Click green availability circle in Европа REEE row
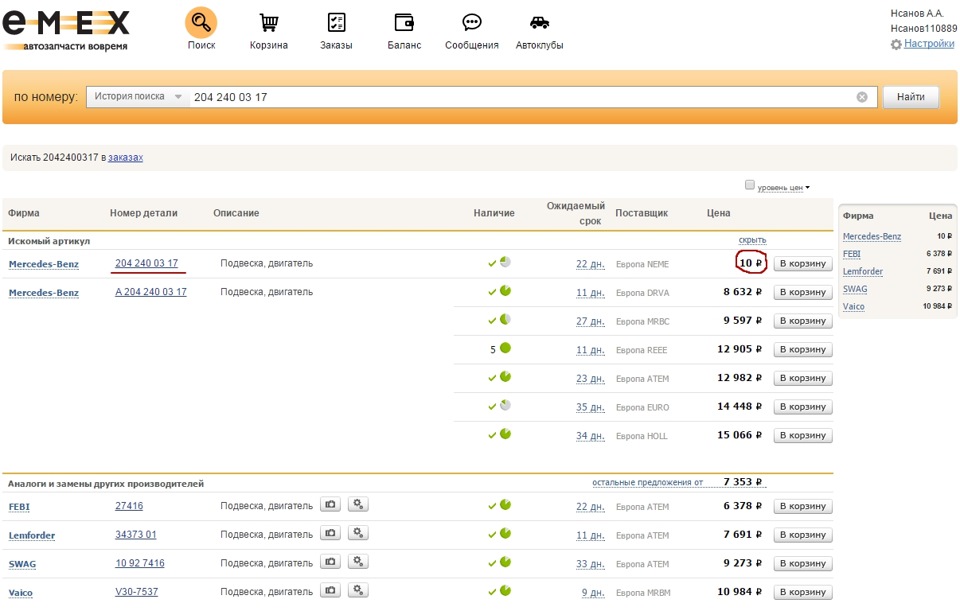960x611 pixels. point(505,348)
